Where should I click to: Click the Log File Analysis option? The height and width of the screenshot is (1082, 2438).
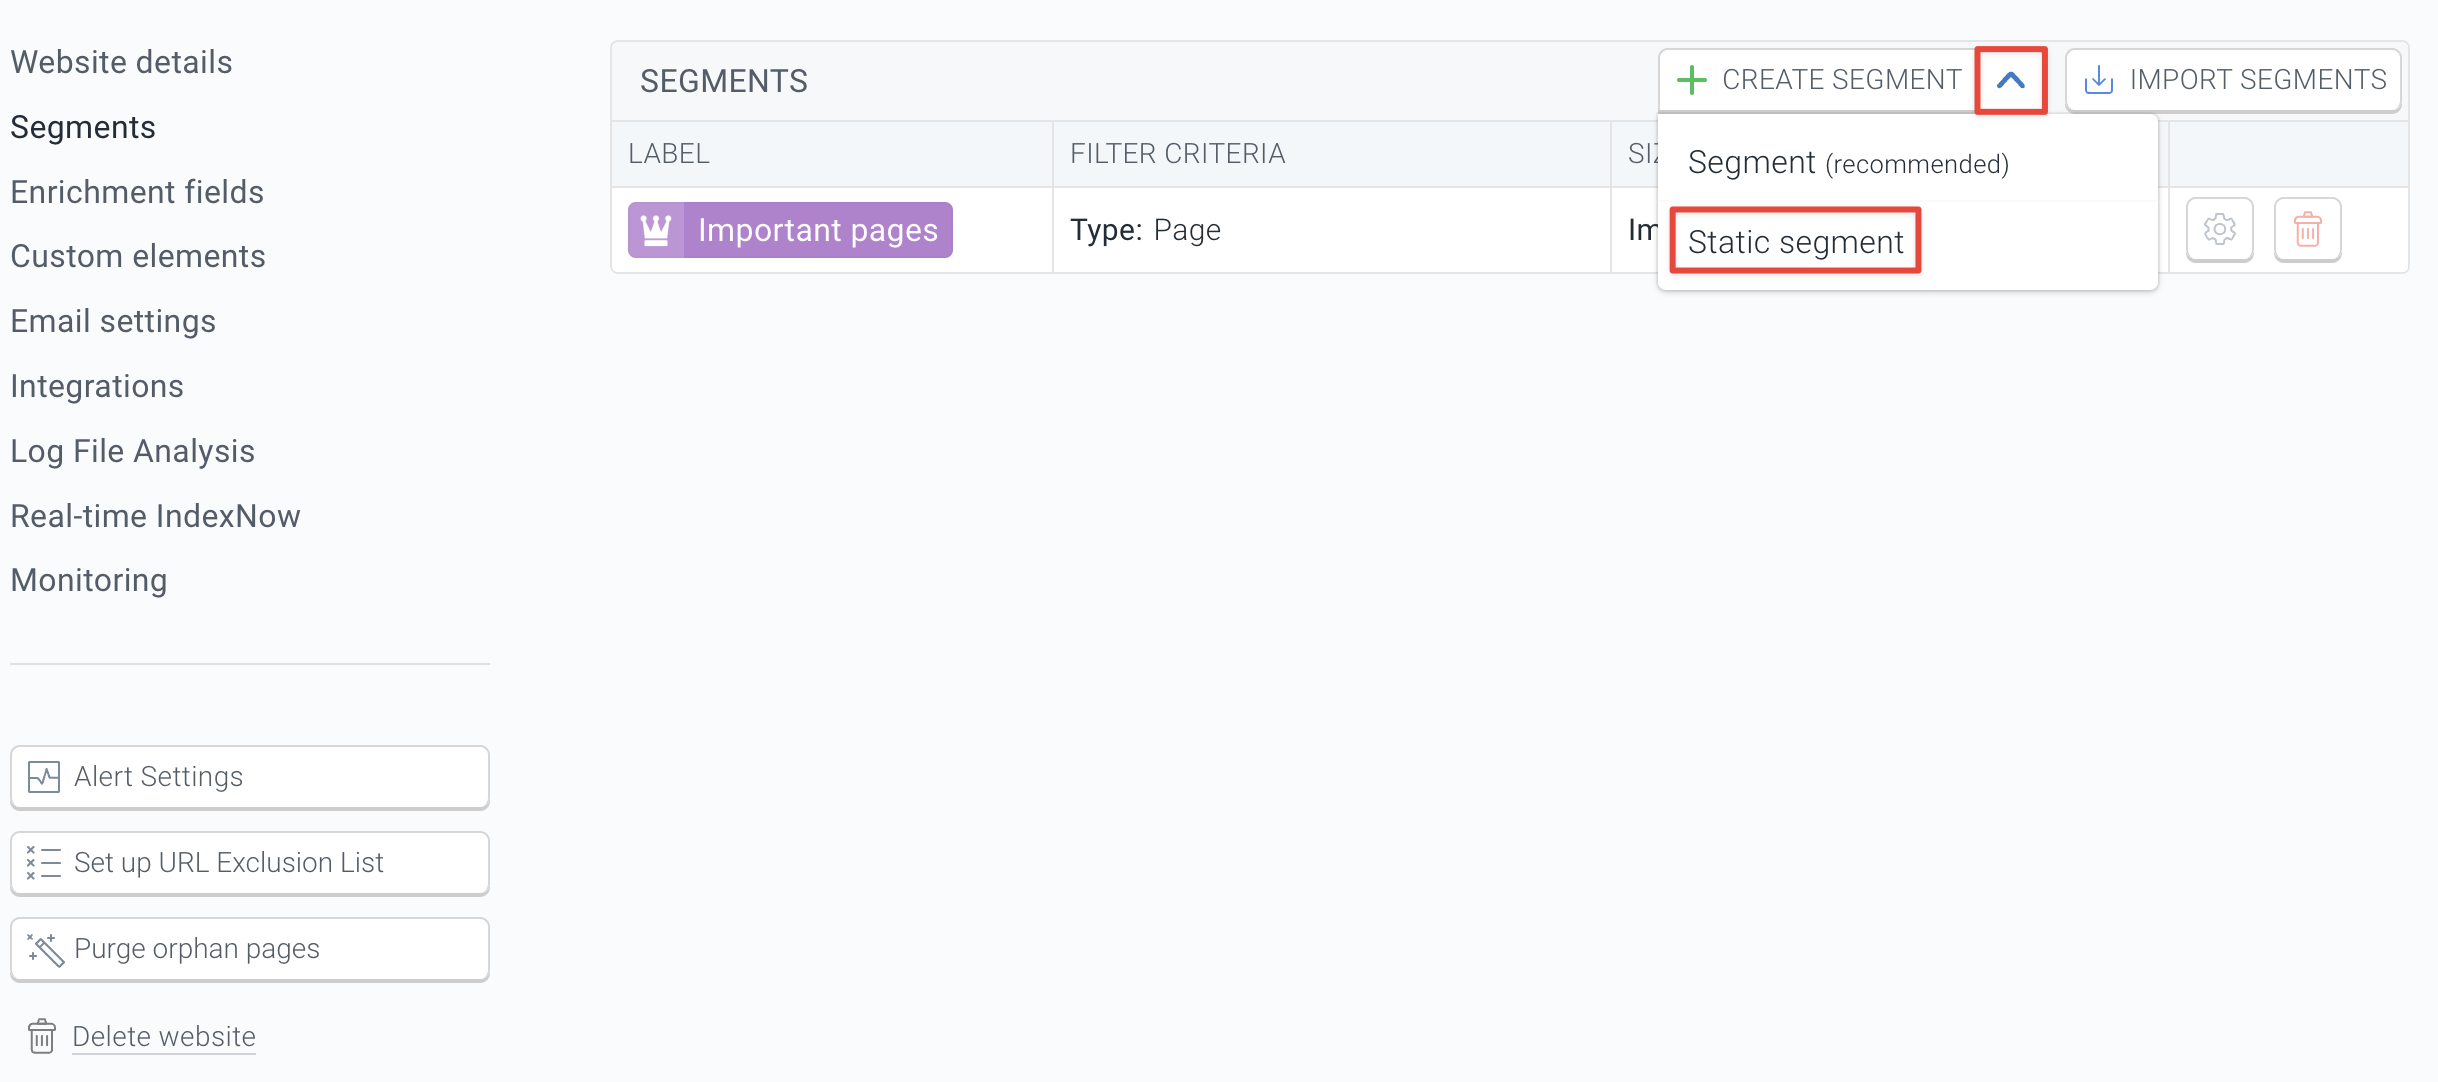(x=132, y=449)
